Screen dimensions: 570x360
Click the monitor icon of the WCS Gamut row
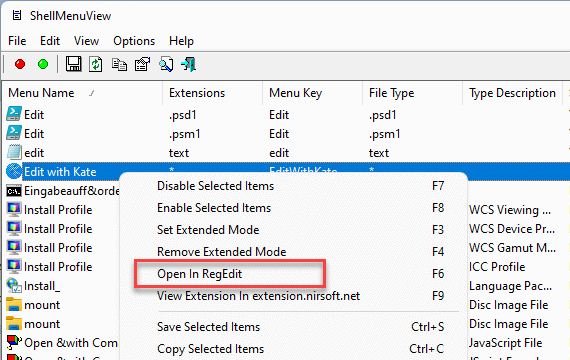(14, 247)
